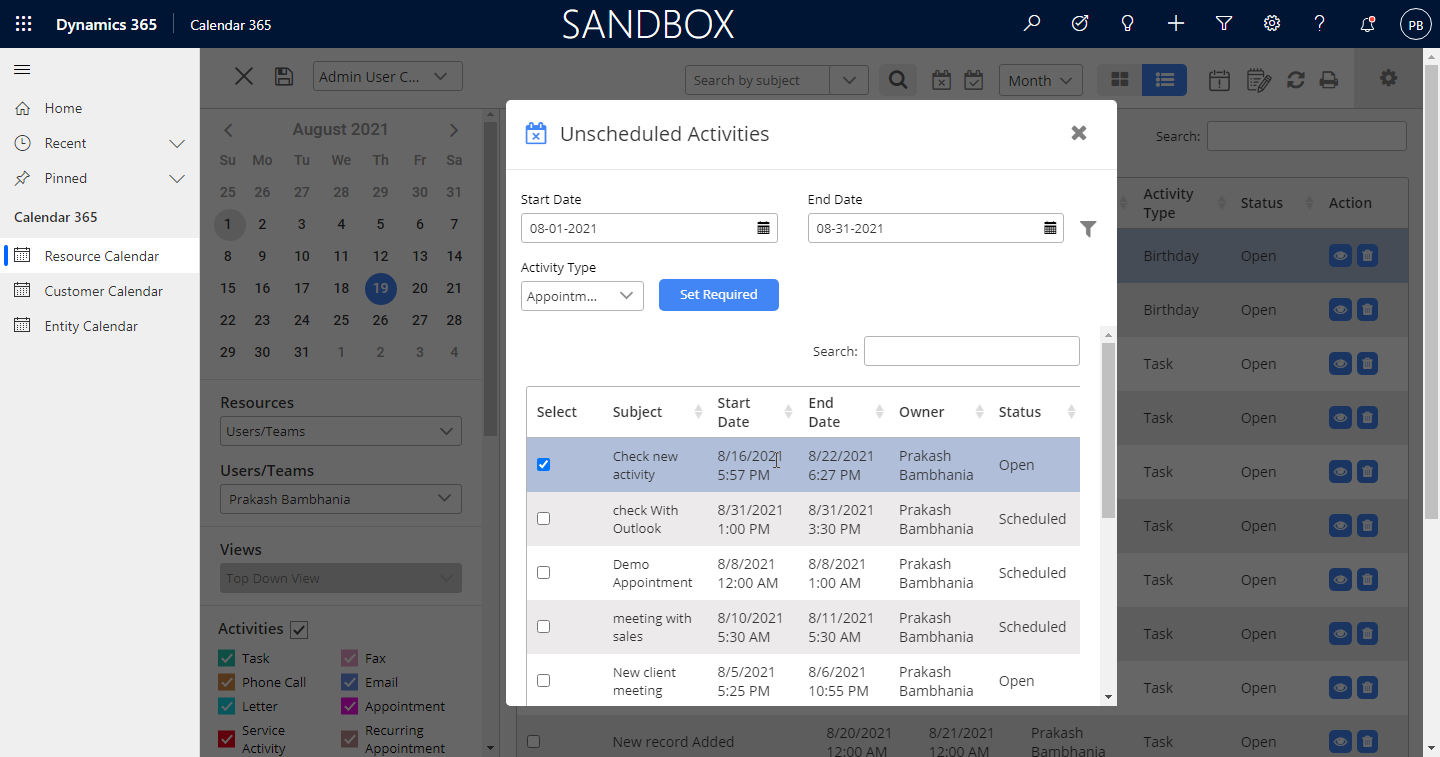Click the plus icon to create new record

click(x=1176, y=24)
